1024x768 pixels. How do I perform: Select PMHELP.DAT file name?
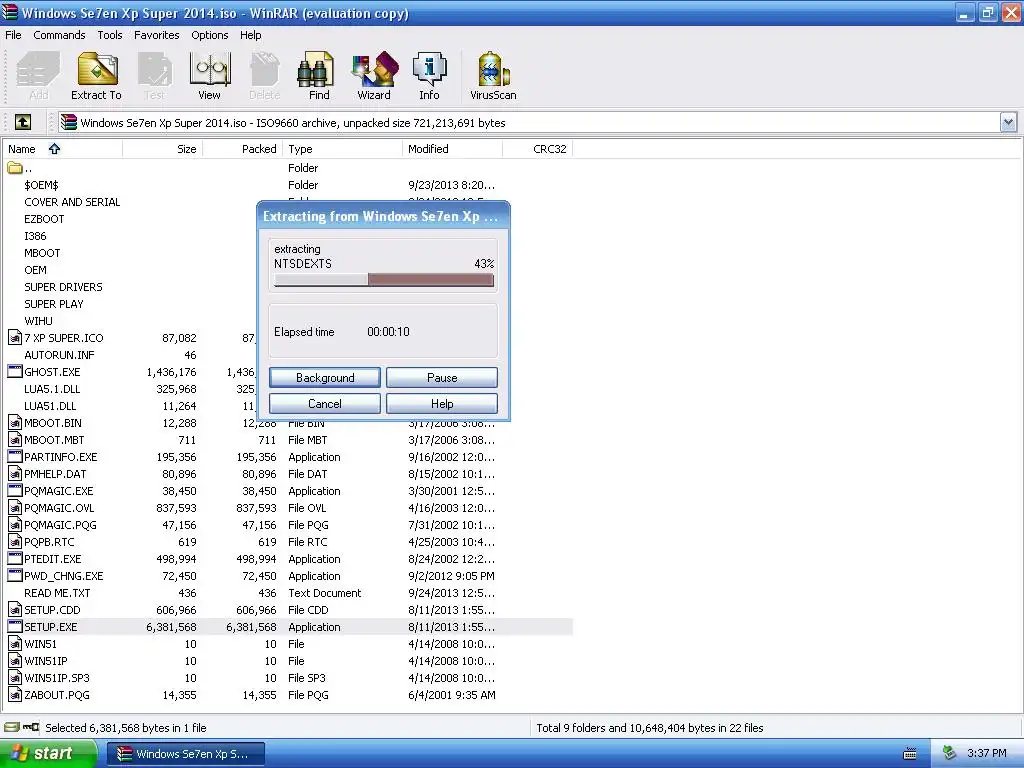point(55,473)
